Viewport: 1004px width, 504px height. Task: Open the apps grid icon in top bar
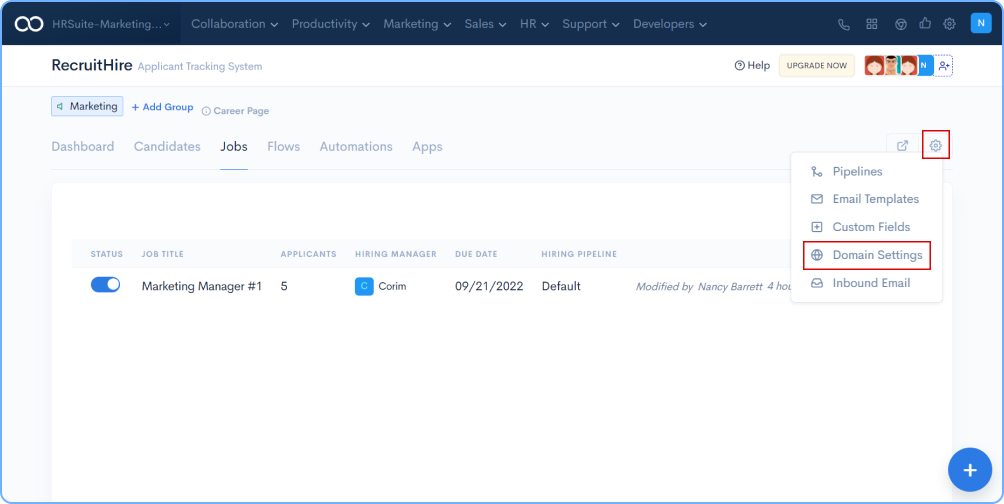pos(872,24)
